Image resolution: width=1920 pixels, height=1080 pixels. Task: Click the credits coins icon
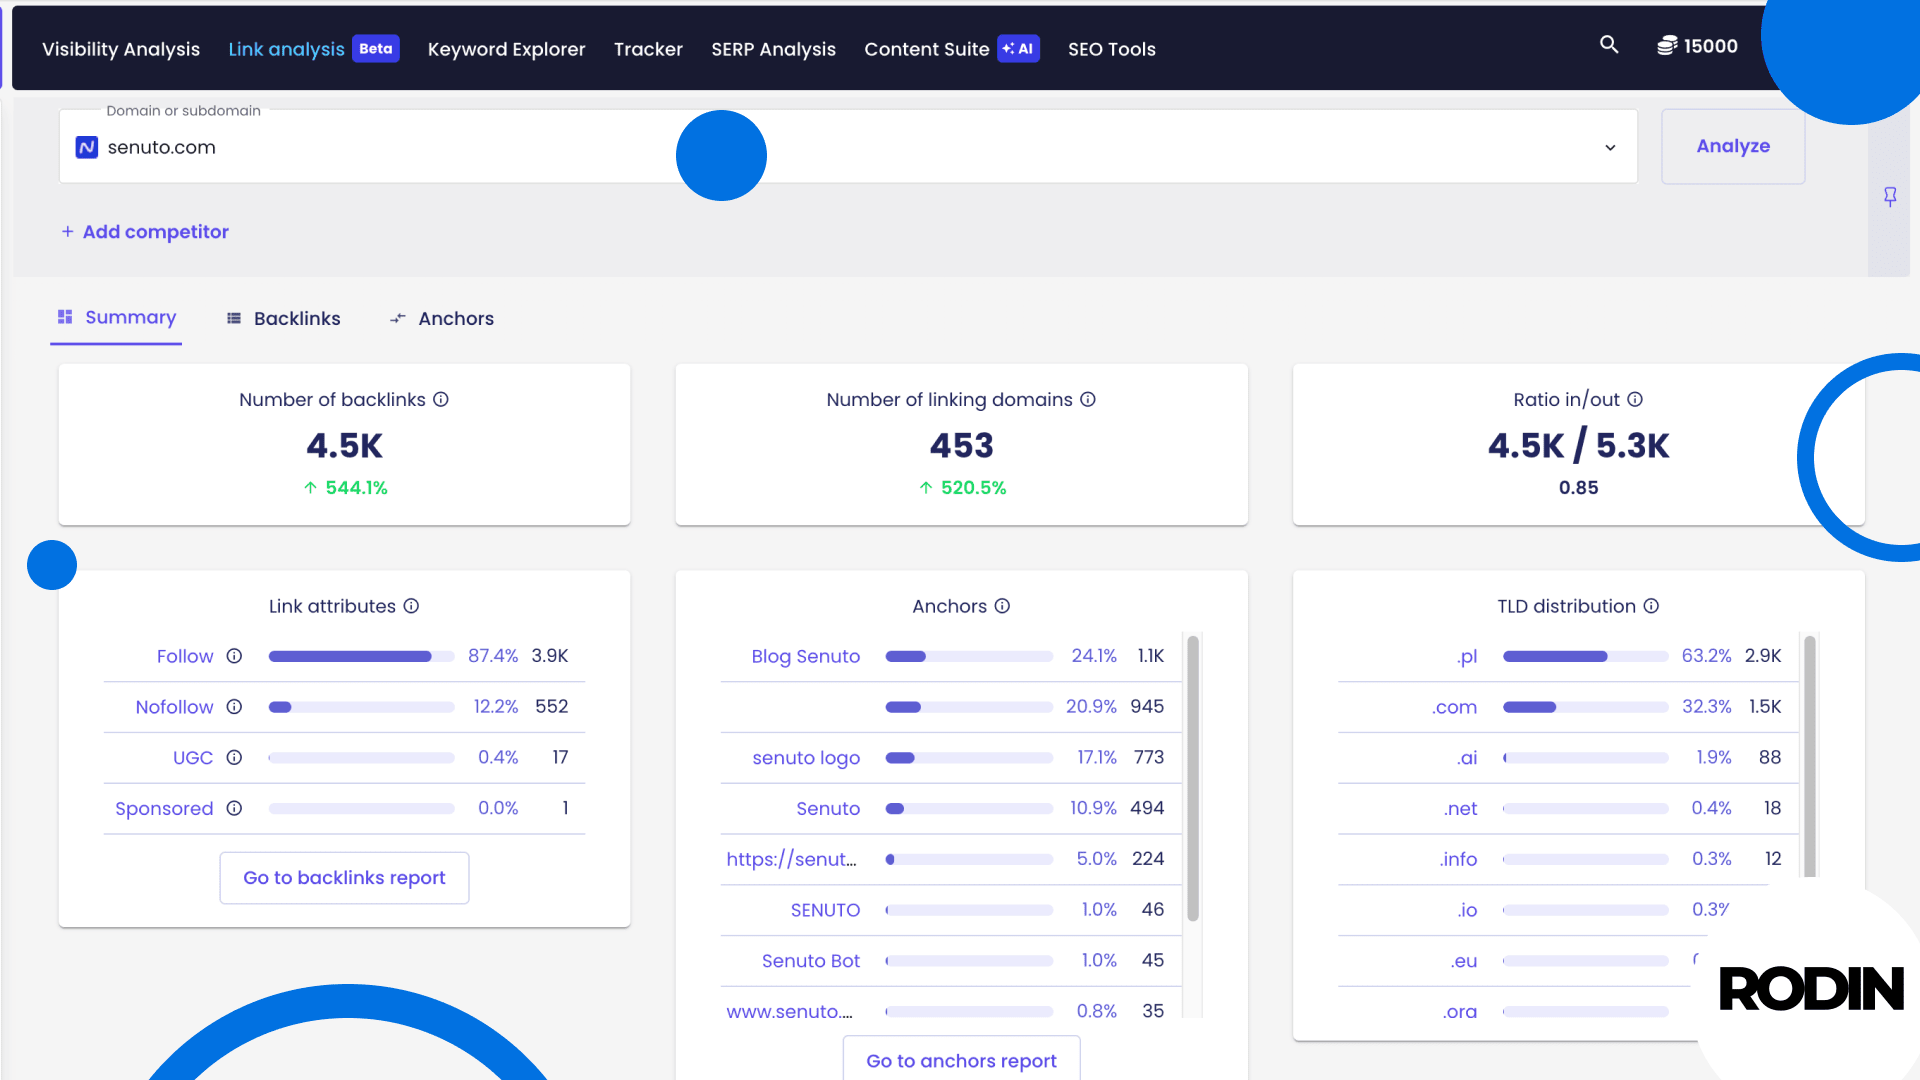click(x=1667, y=46)
